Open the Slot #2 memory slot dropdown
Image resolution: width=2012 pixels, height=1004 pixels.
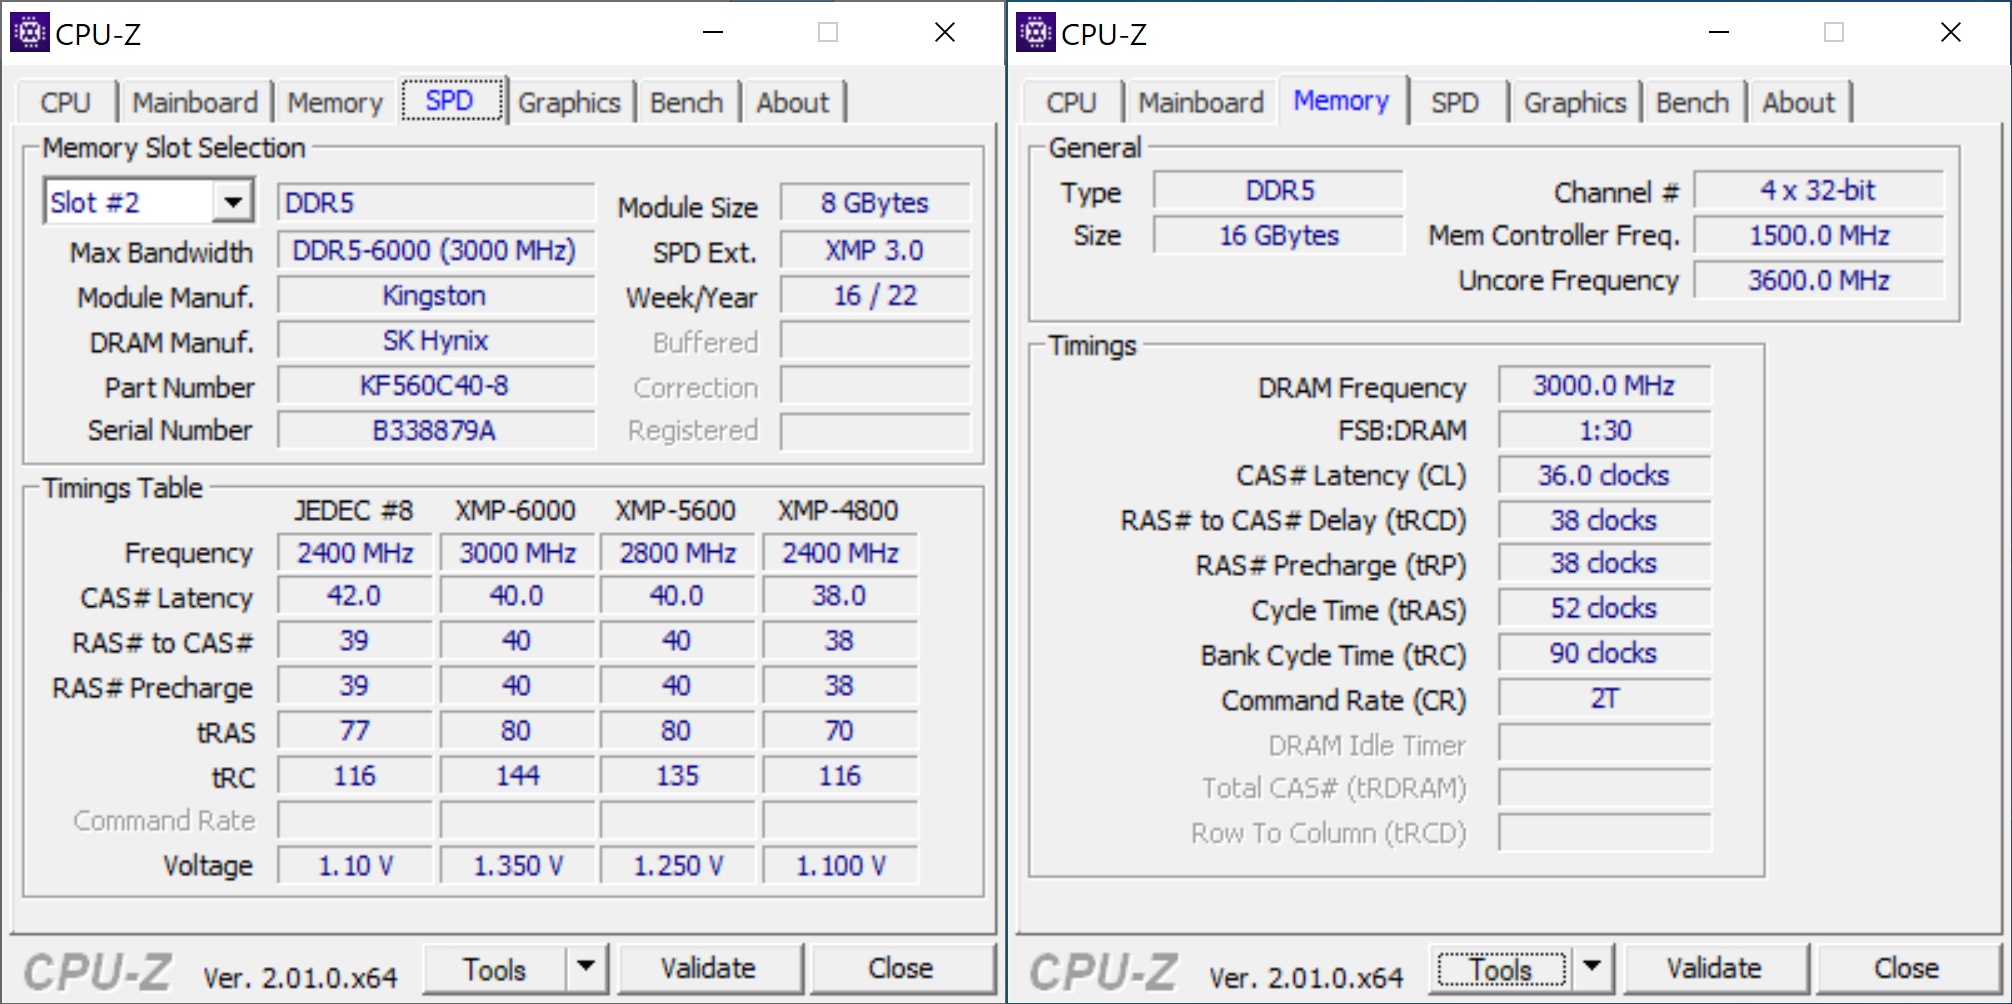point(232,203)
